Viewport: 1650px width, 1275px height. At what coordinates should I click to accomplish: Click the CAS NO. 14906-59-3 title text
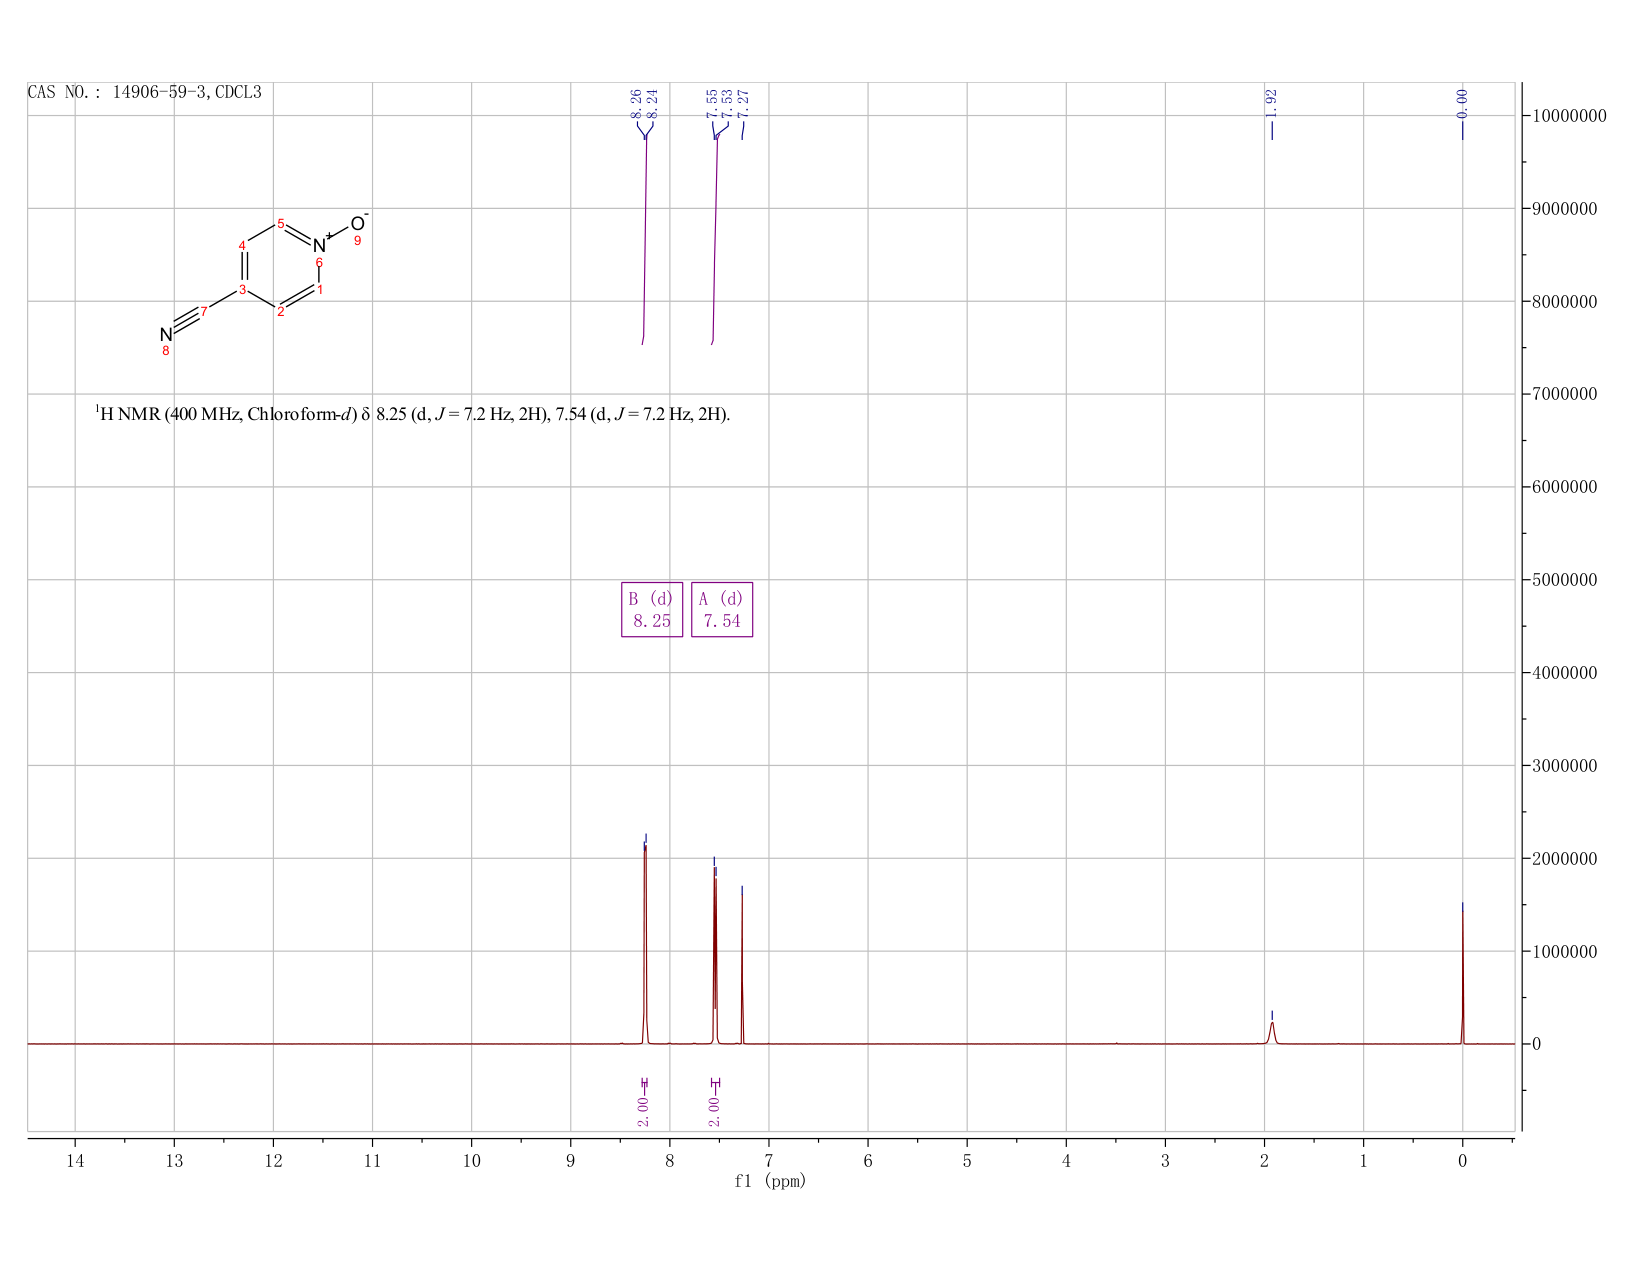pos(144,92)
